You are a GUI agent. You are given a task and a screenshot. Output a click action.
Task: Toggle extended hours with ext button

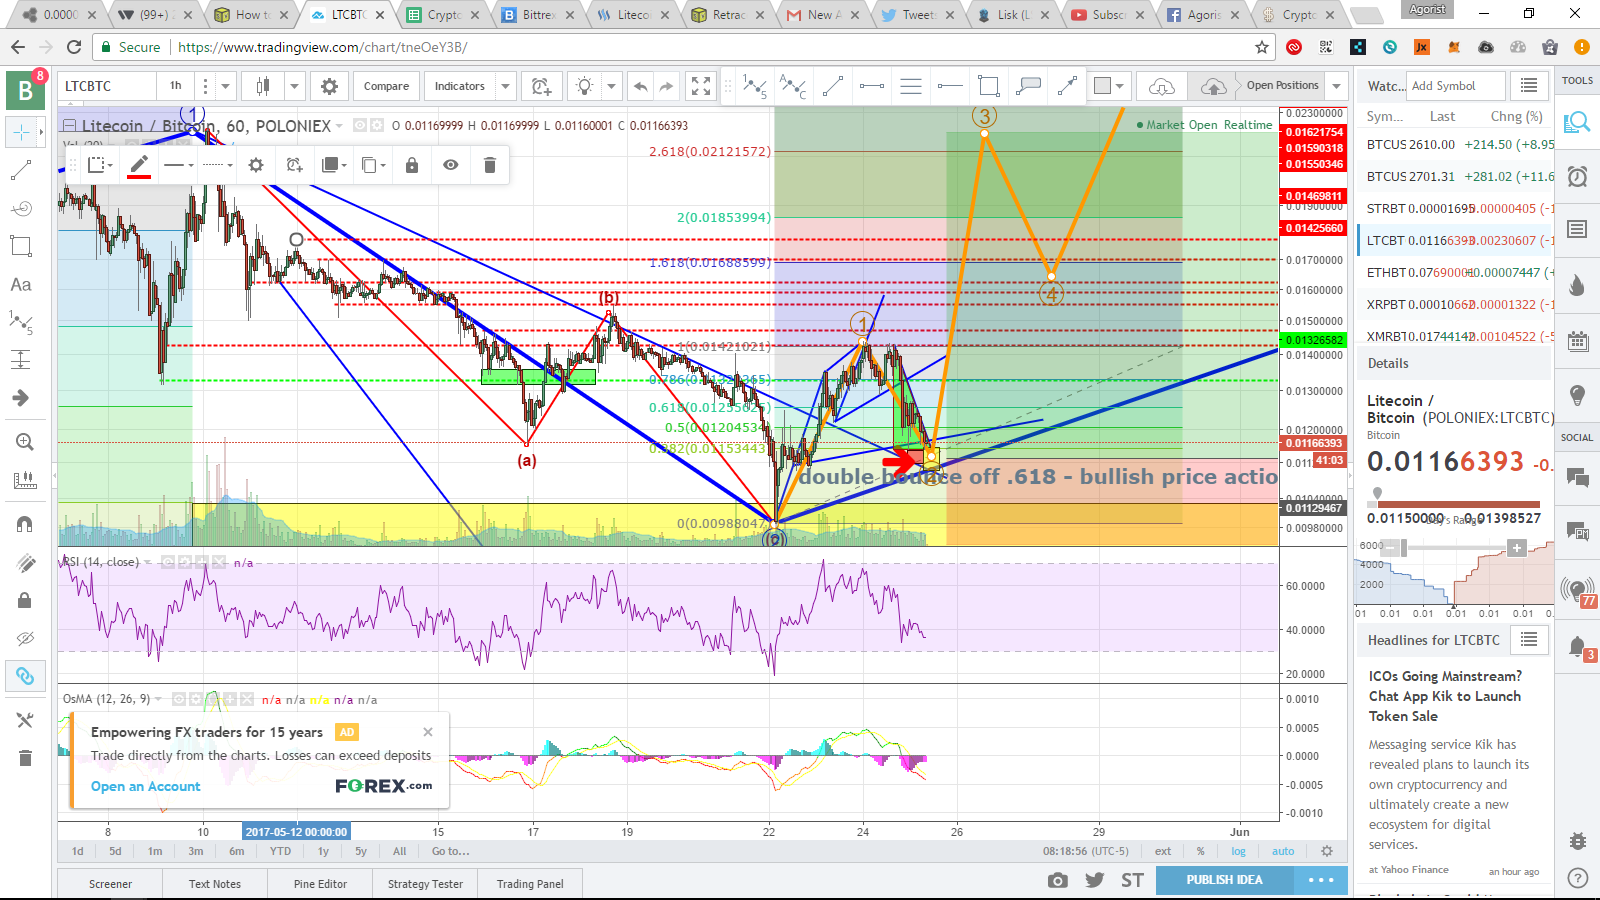tap(1163, 852)
